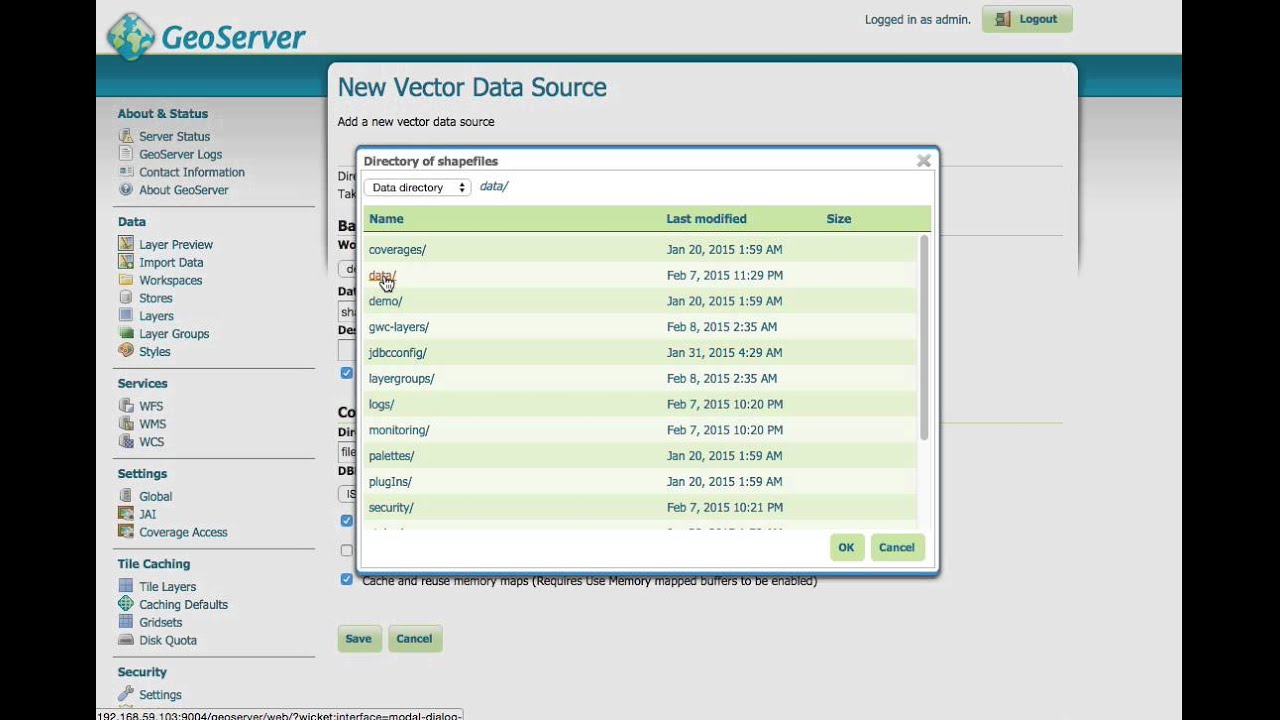Viewport: 1280px width, 720px height.
Task: Open the monitoring/ folder
Action: tap(398, 430)
